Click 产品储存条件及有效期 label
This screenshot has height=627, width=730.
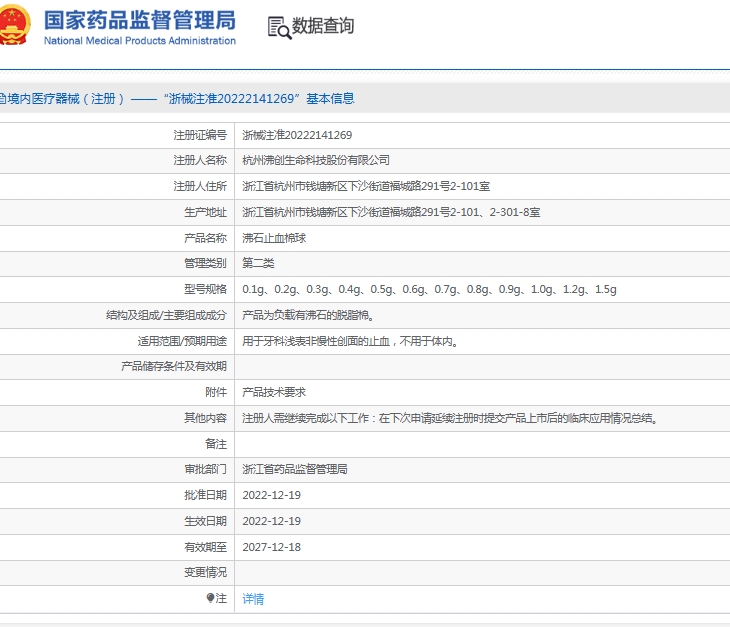174,367
